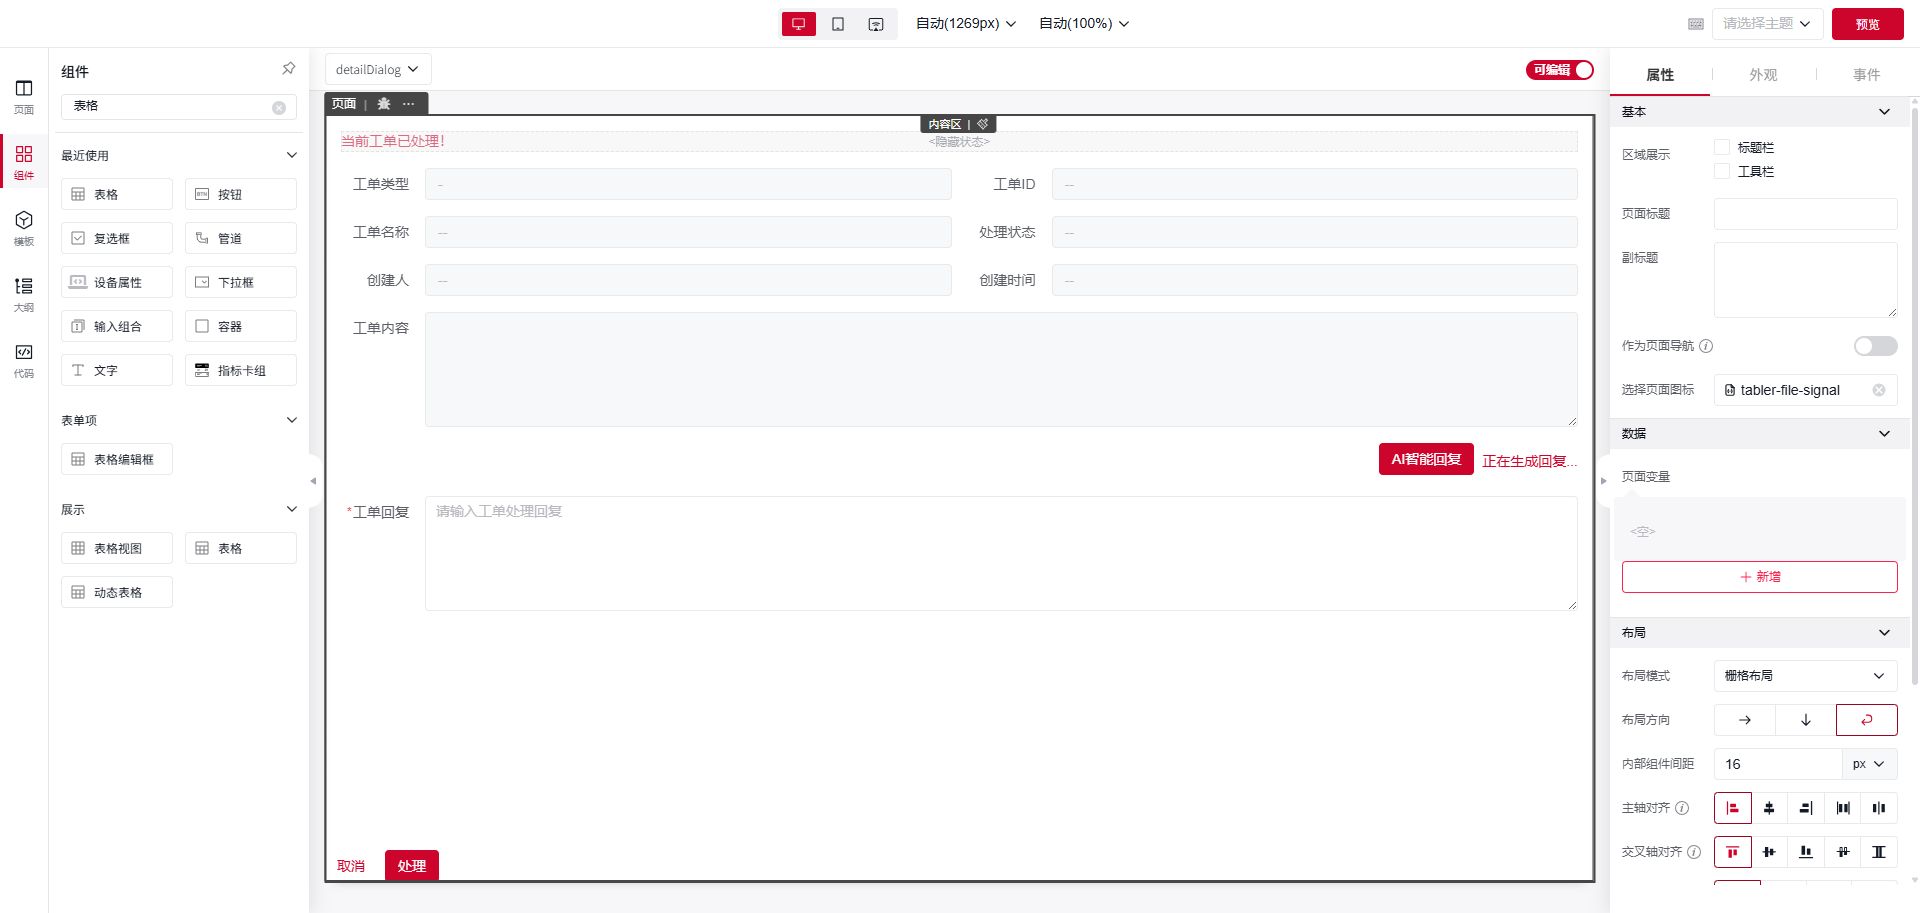Switch to the 外观 tab

coord(1763,75)
